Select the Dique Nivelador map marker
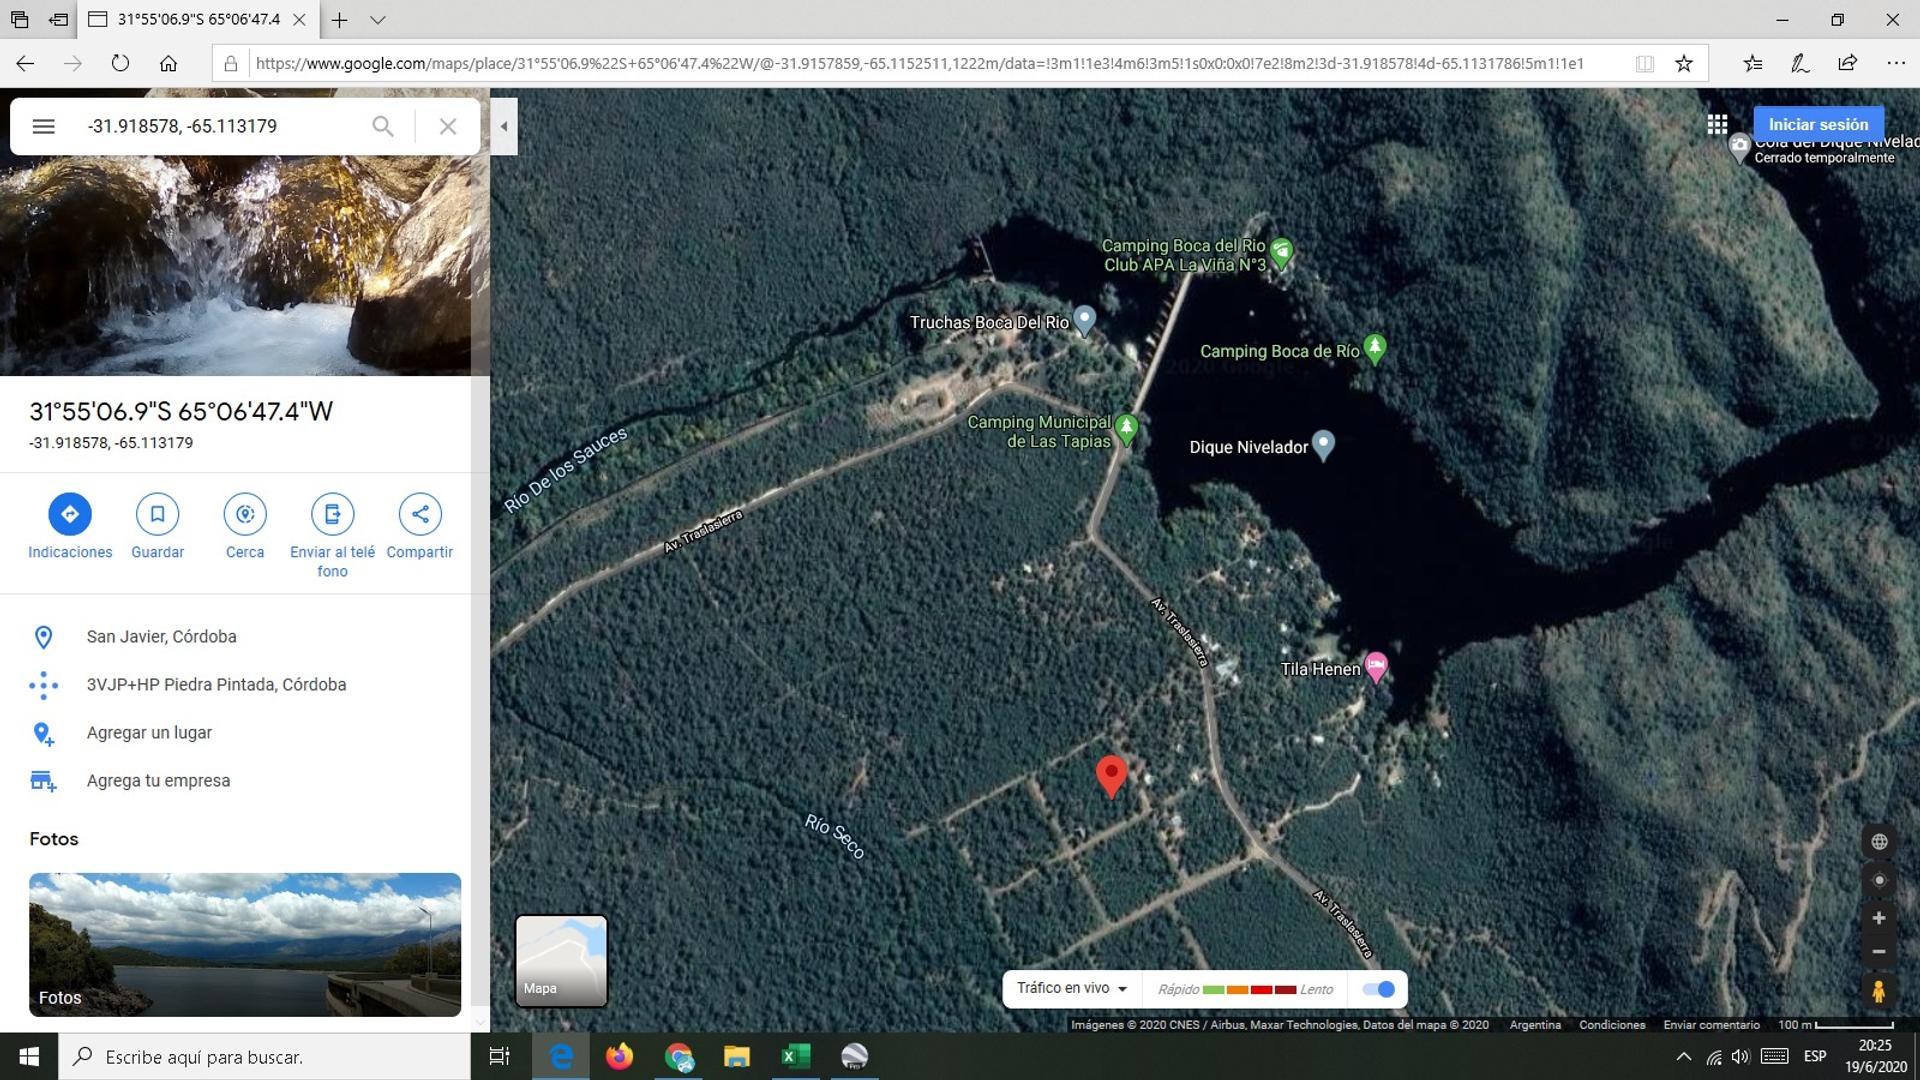The image size is (1920, 1080). (x=1323, y=445)
